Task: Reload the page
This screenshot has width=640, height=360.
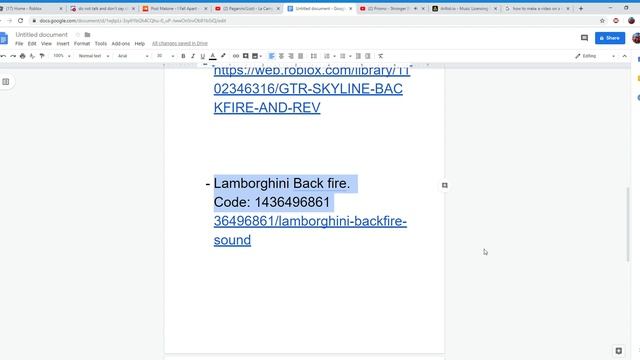Action: click(20, 20)
